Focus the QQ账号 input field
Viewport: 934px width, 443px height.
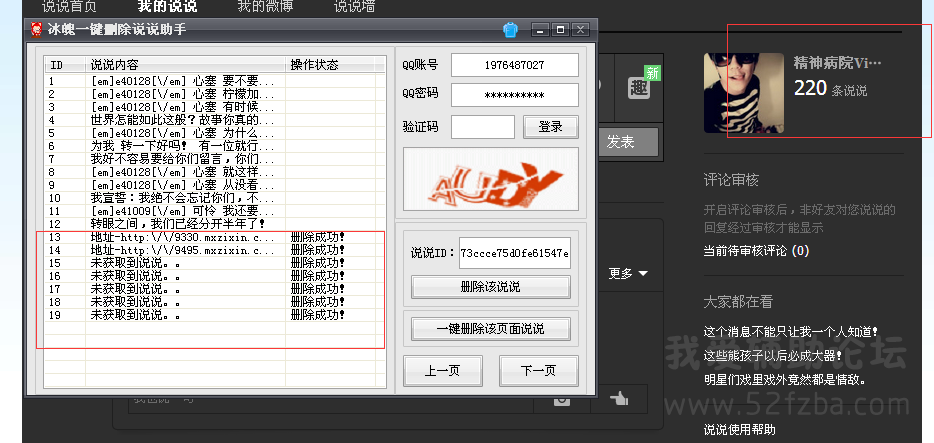515,65
